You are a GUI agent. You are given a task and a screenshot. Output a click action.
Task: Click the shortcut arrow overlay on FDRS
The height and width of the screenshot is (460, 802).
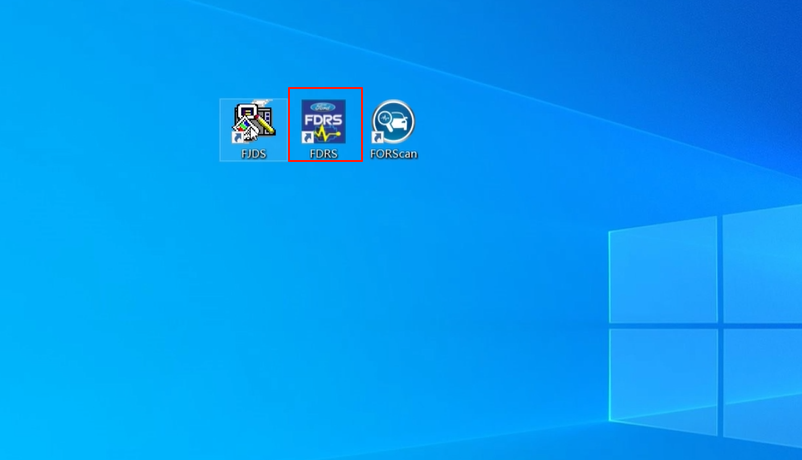click(x=309, y=138)
